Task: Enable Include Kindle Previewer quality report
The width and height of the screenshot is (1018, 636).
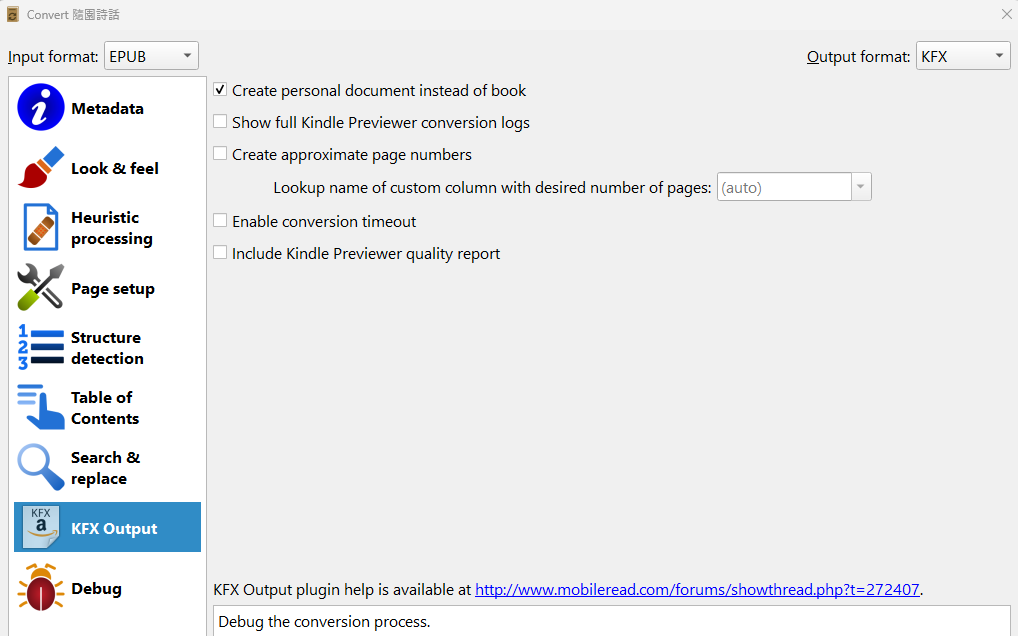Action: pyautogui.click(x=220, y=252)
